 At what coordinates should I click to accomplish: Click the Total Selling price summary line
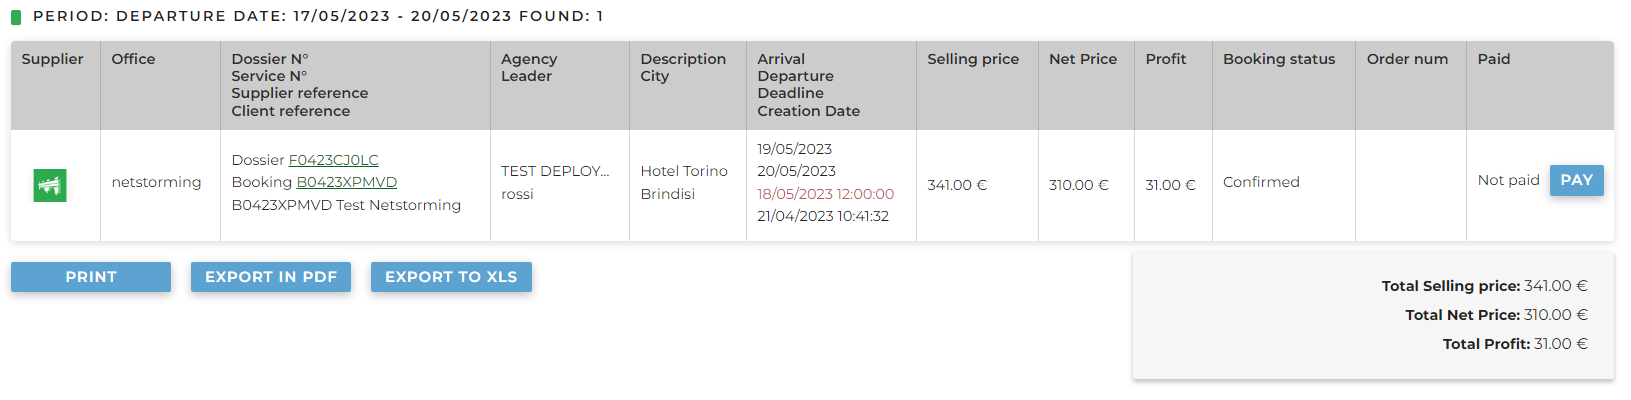tap(1484, 286)
